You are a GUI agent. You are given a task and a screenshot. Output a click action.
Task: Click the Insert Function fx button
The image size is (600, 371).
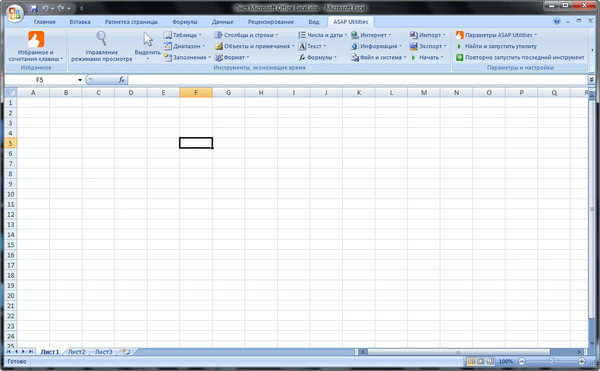(x=121, y=80)
